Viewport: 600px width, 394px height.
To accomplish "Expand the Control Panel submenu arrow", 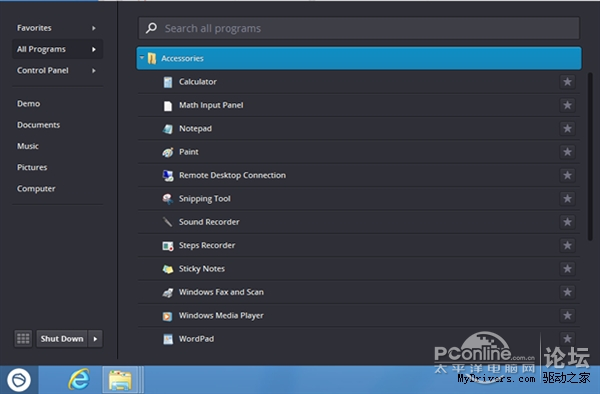I will click(x=94, y=71).
